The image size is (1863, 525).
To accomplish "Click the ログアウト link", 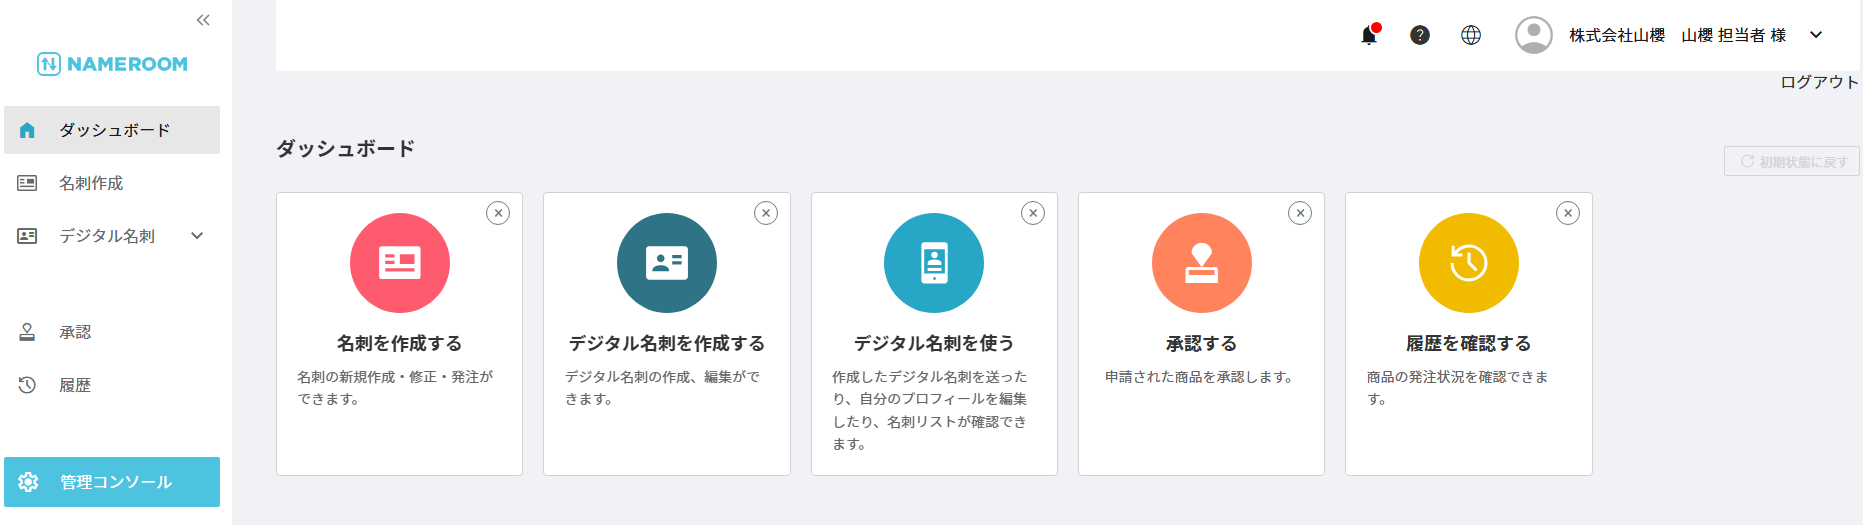I will pyautogui.click(x=1818, y=82).
